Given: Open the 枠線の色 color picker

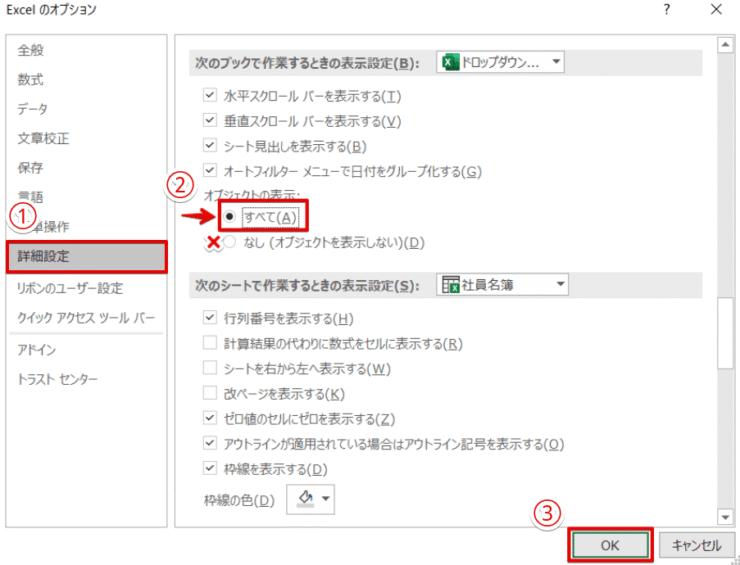Looking at the screenshot, I should 311,499.
